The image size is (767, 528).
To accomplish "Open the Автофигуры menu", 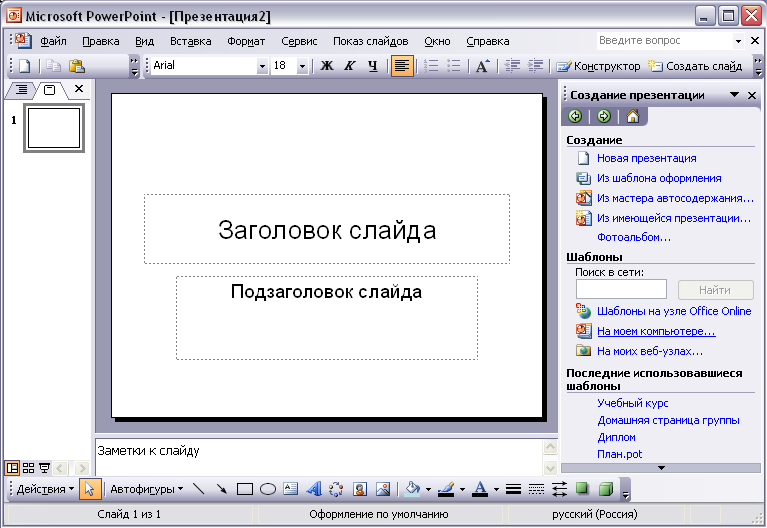I will click(x=146, y=489).
